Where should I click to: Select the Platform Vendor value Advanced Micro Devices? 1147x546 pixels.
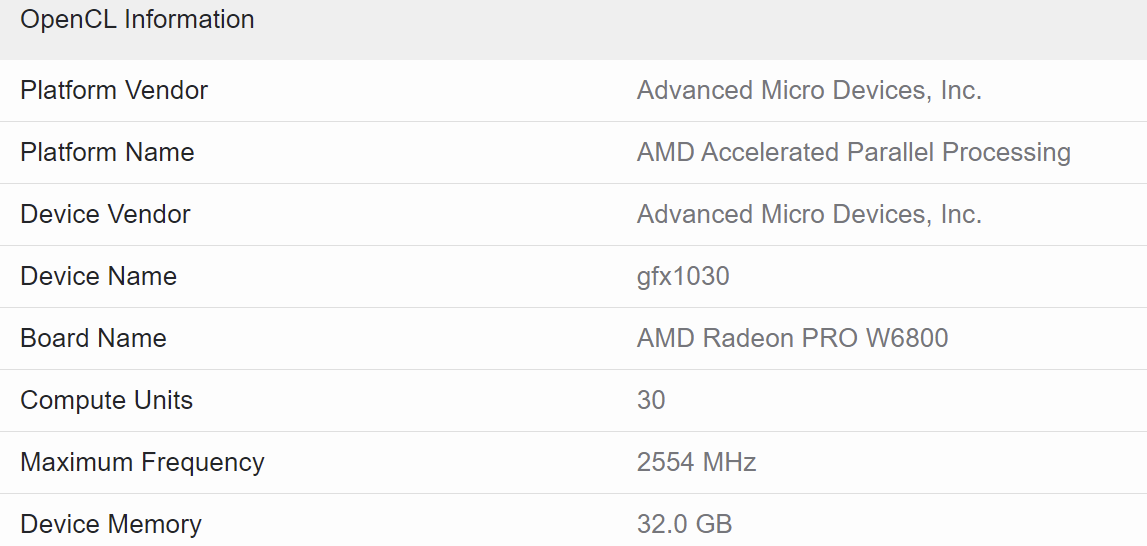pos(808,90)
